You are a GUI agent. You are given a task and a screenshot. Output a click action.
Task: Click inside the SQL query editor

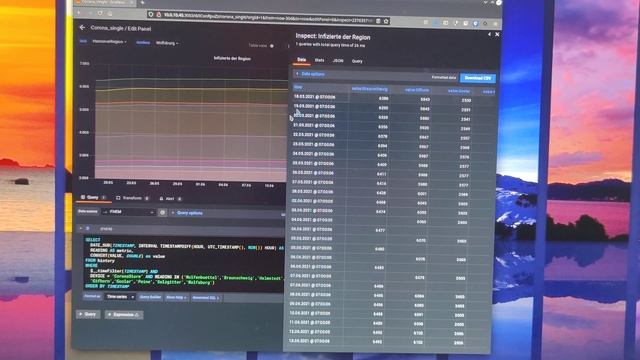tap(184, 263)
